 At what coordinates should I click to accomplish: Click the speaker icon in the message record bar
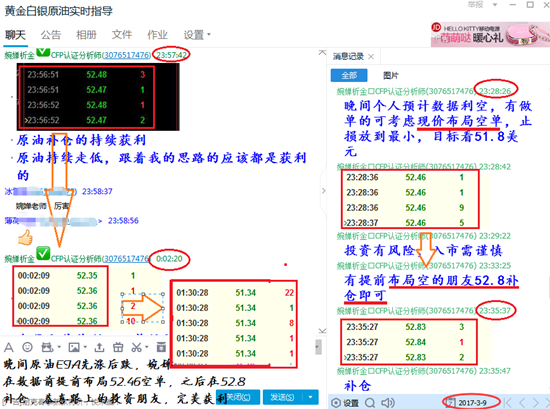click(x=388, y=403)
